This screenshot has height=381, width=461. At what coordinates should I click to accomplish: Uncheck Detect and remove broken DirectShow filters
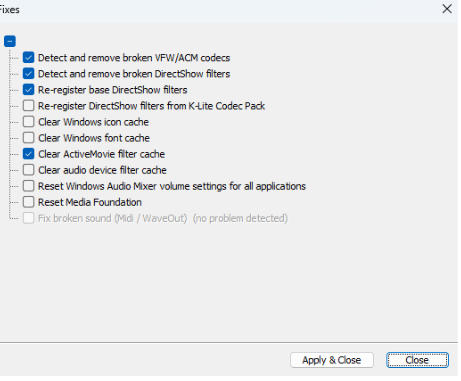(x=28, y=74)
